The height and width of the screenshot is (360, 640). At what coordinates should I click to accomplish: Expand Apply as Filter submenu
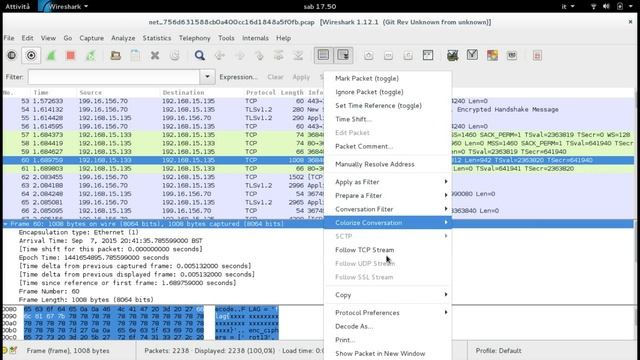pos(388,182)
